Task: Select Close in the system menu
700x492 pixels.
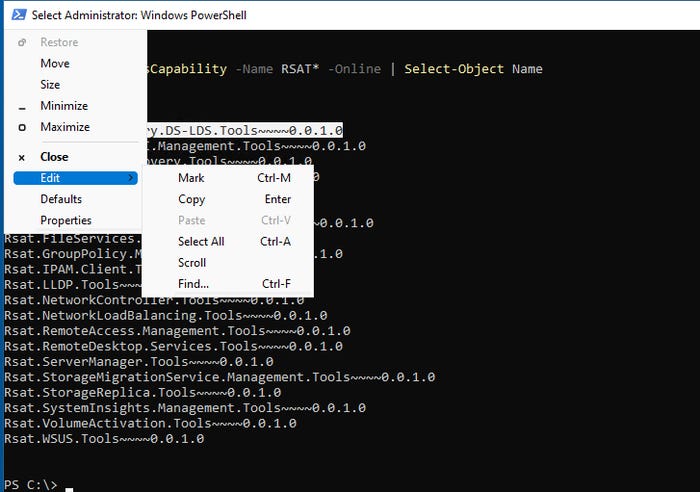Action: click(x=75, y=157)
